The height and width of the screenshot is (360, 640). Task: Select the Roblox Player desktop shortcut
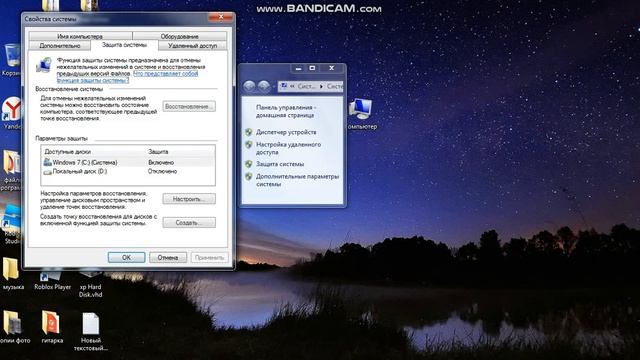pyautogui.click(x=52, y=280)
